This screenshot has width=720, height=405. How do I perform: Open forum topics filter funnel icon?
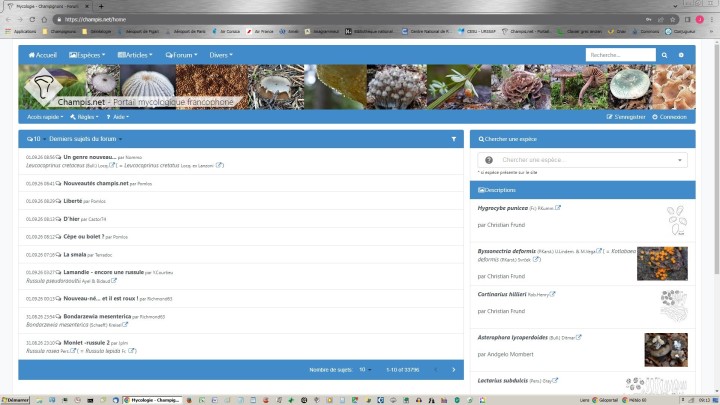(x=454, y=139)
